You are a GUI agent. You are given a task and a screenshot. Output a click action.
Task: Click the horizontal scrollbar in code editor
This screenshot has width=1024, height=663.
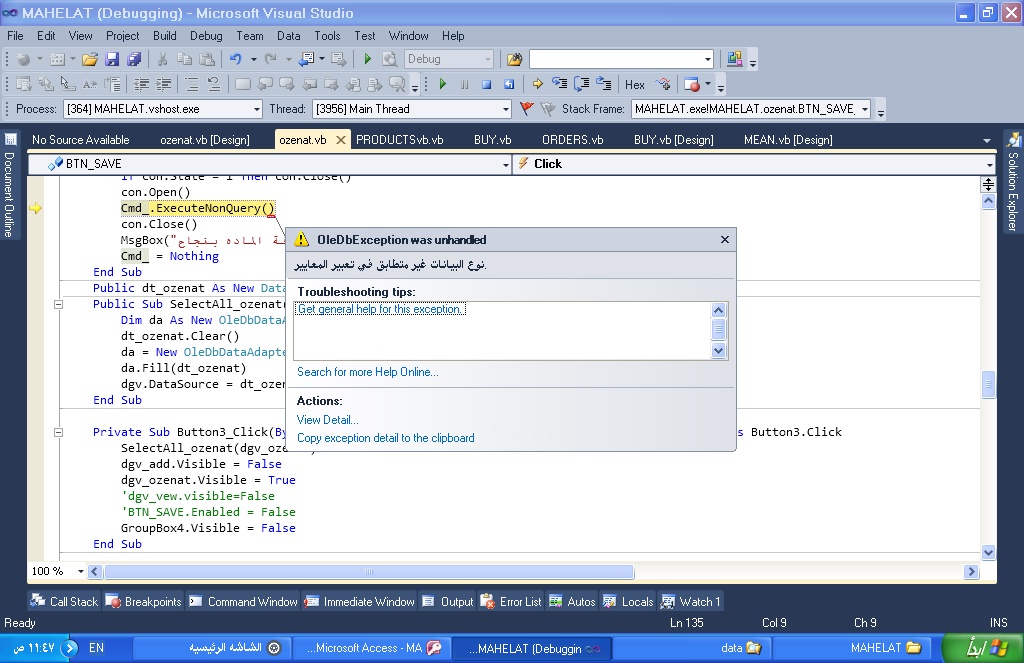(x=370, y=572)
